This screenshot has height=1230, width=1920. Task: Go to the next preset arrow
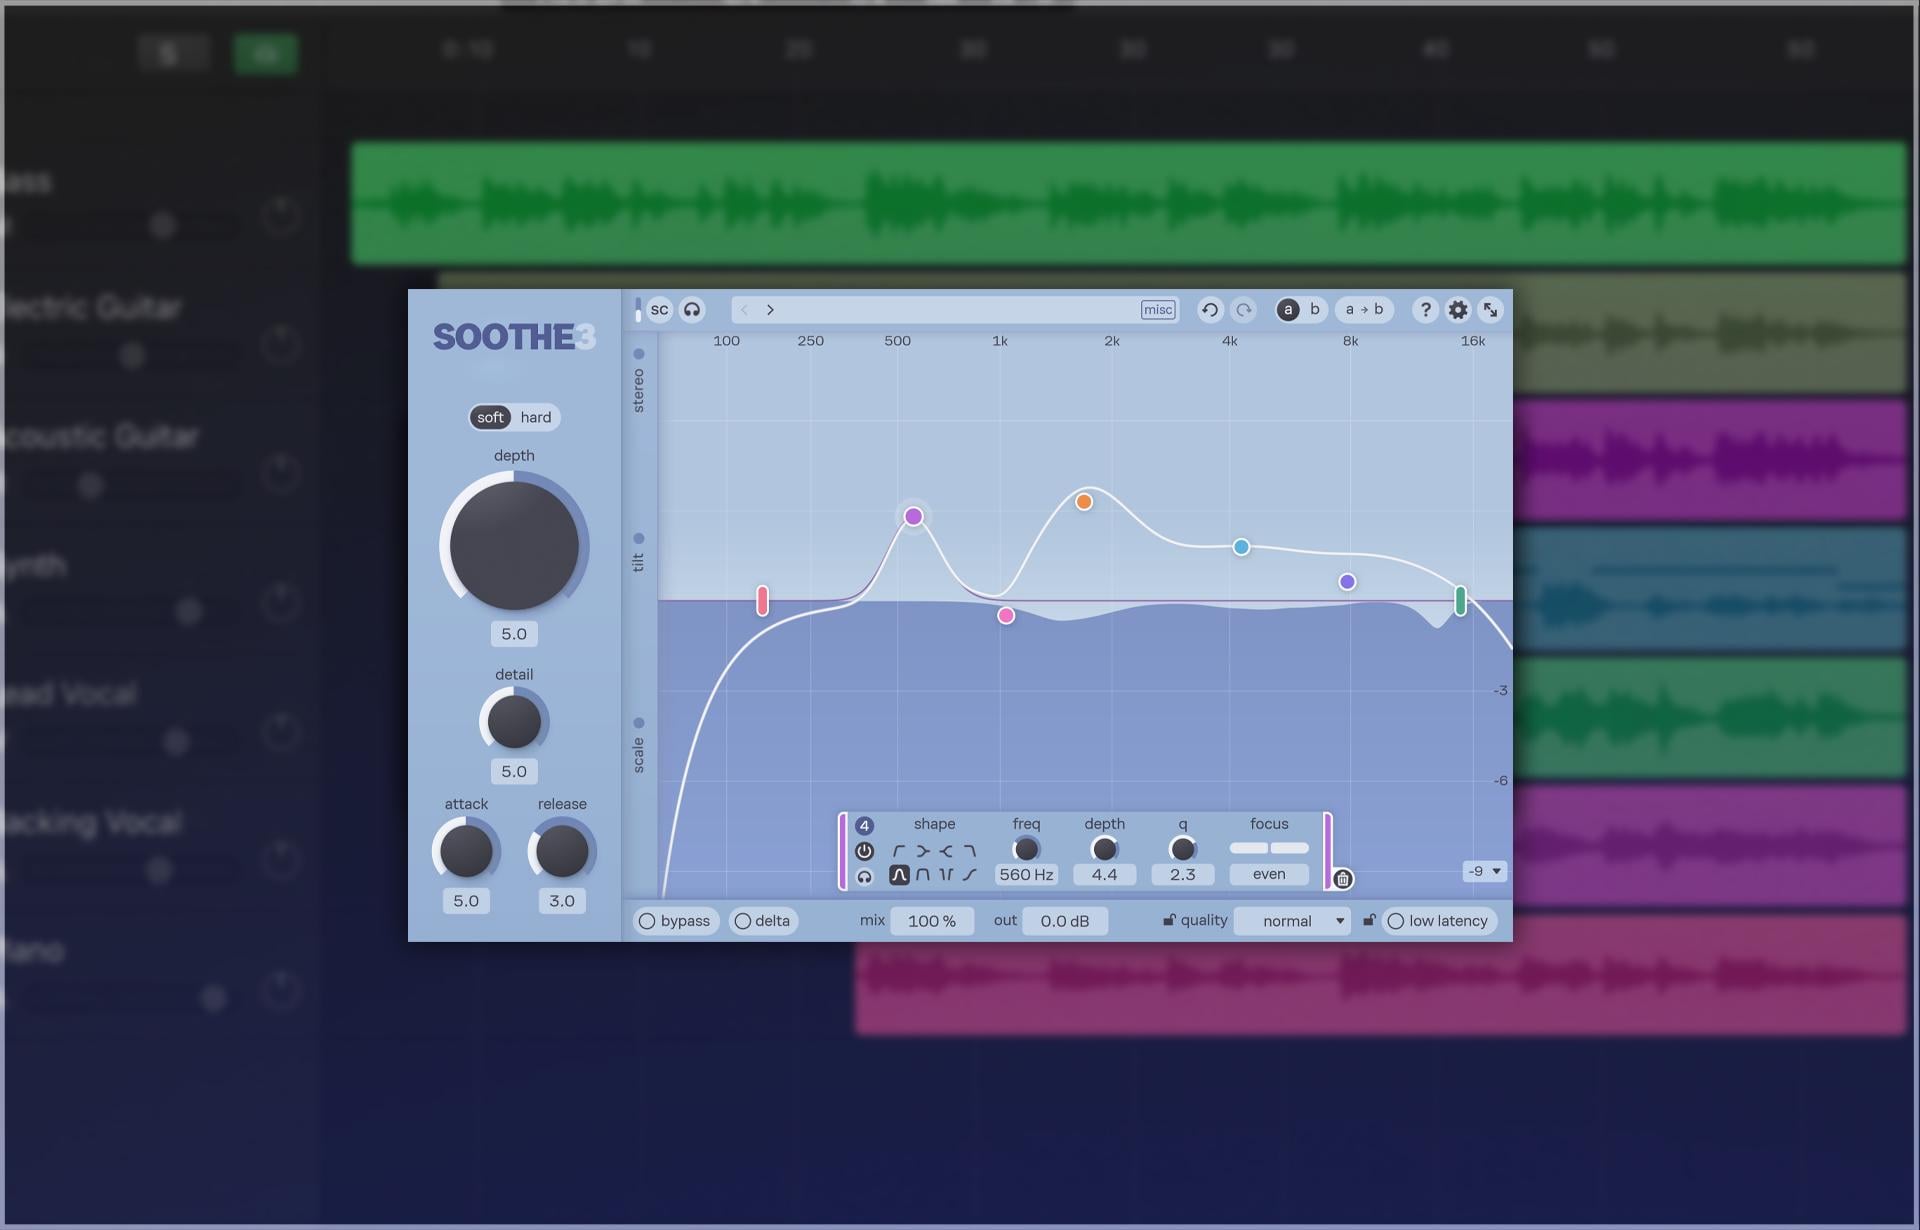[770, 310]
